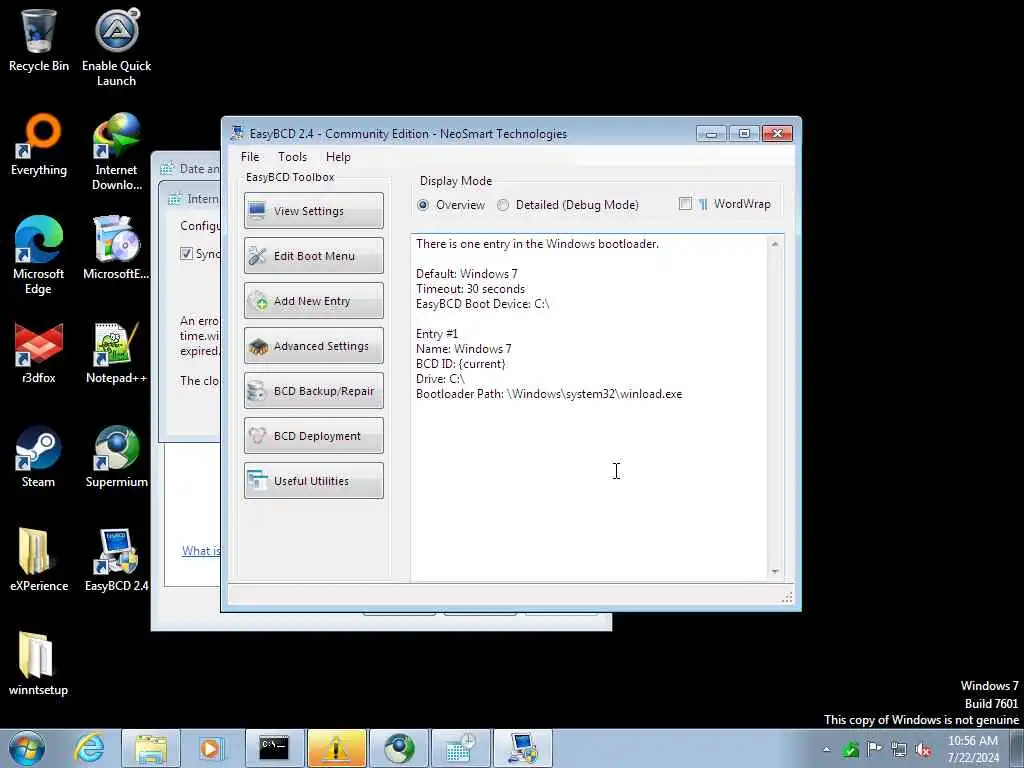
Task: Click EasyBCD title bar app icon
Action: pyautogui.click(x=236, y=133)
